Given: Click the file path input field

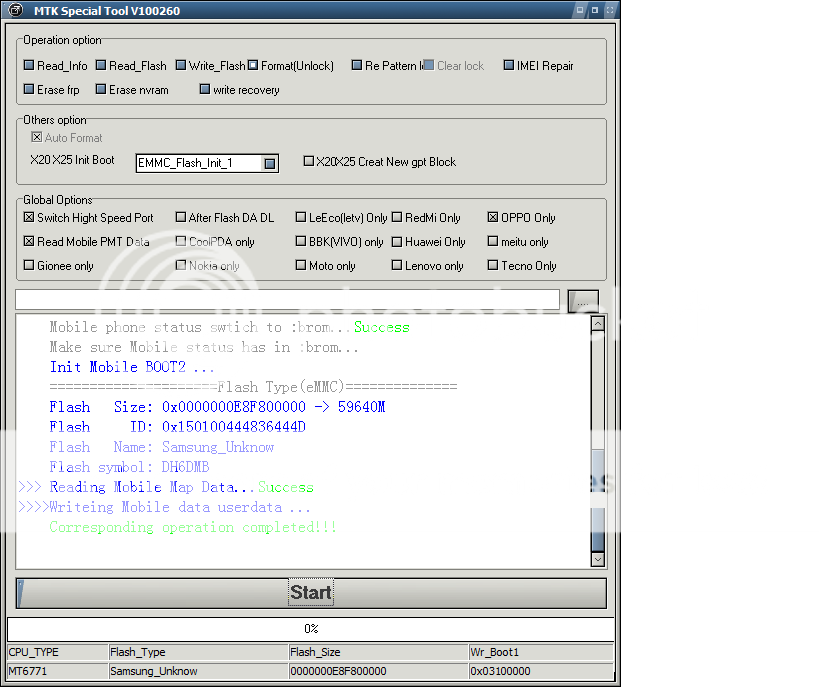Looking at the screenshot, I should pos(287,300).
